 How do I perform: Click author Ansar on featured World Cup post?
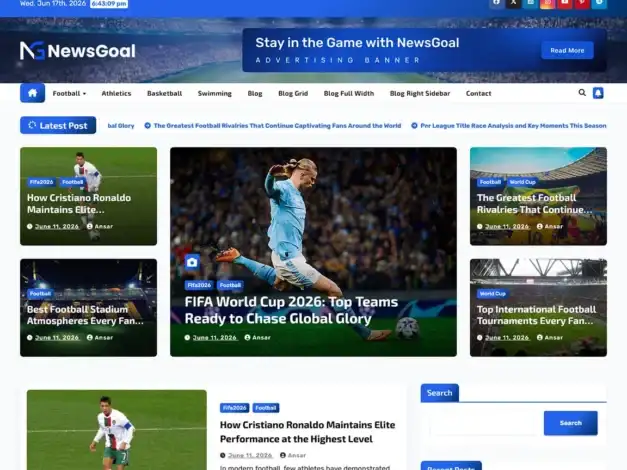coord(261,338)
